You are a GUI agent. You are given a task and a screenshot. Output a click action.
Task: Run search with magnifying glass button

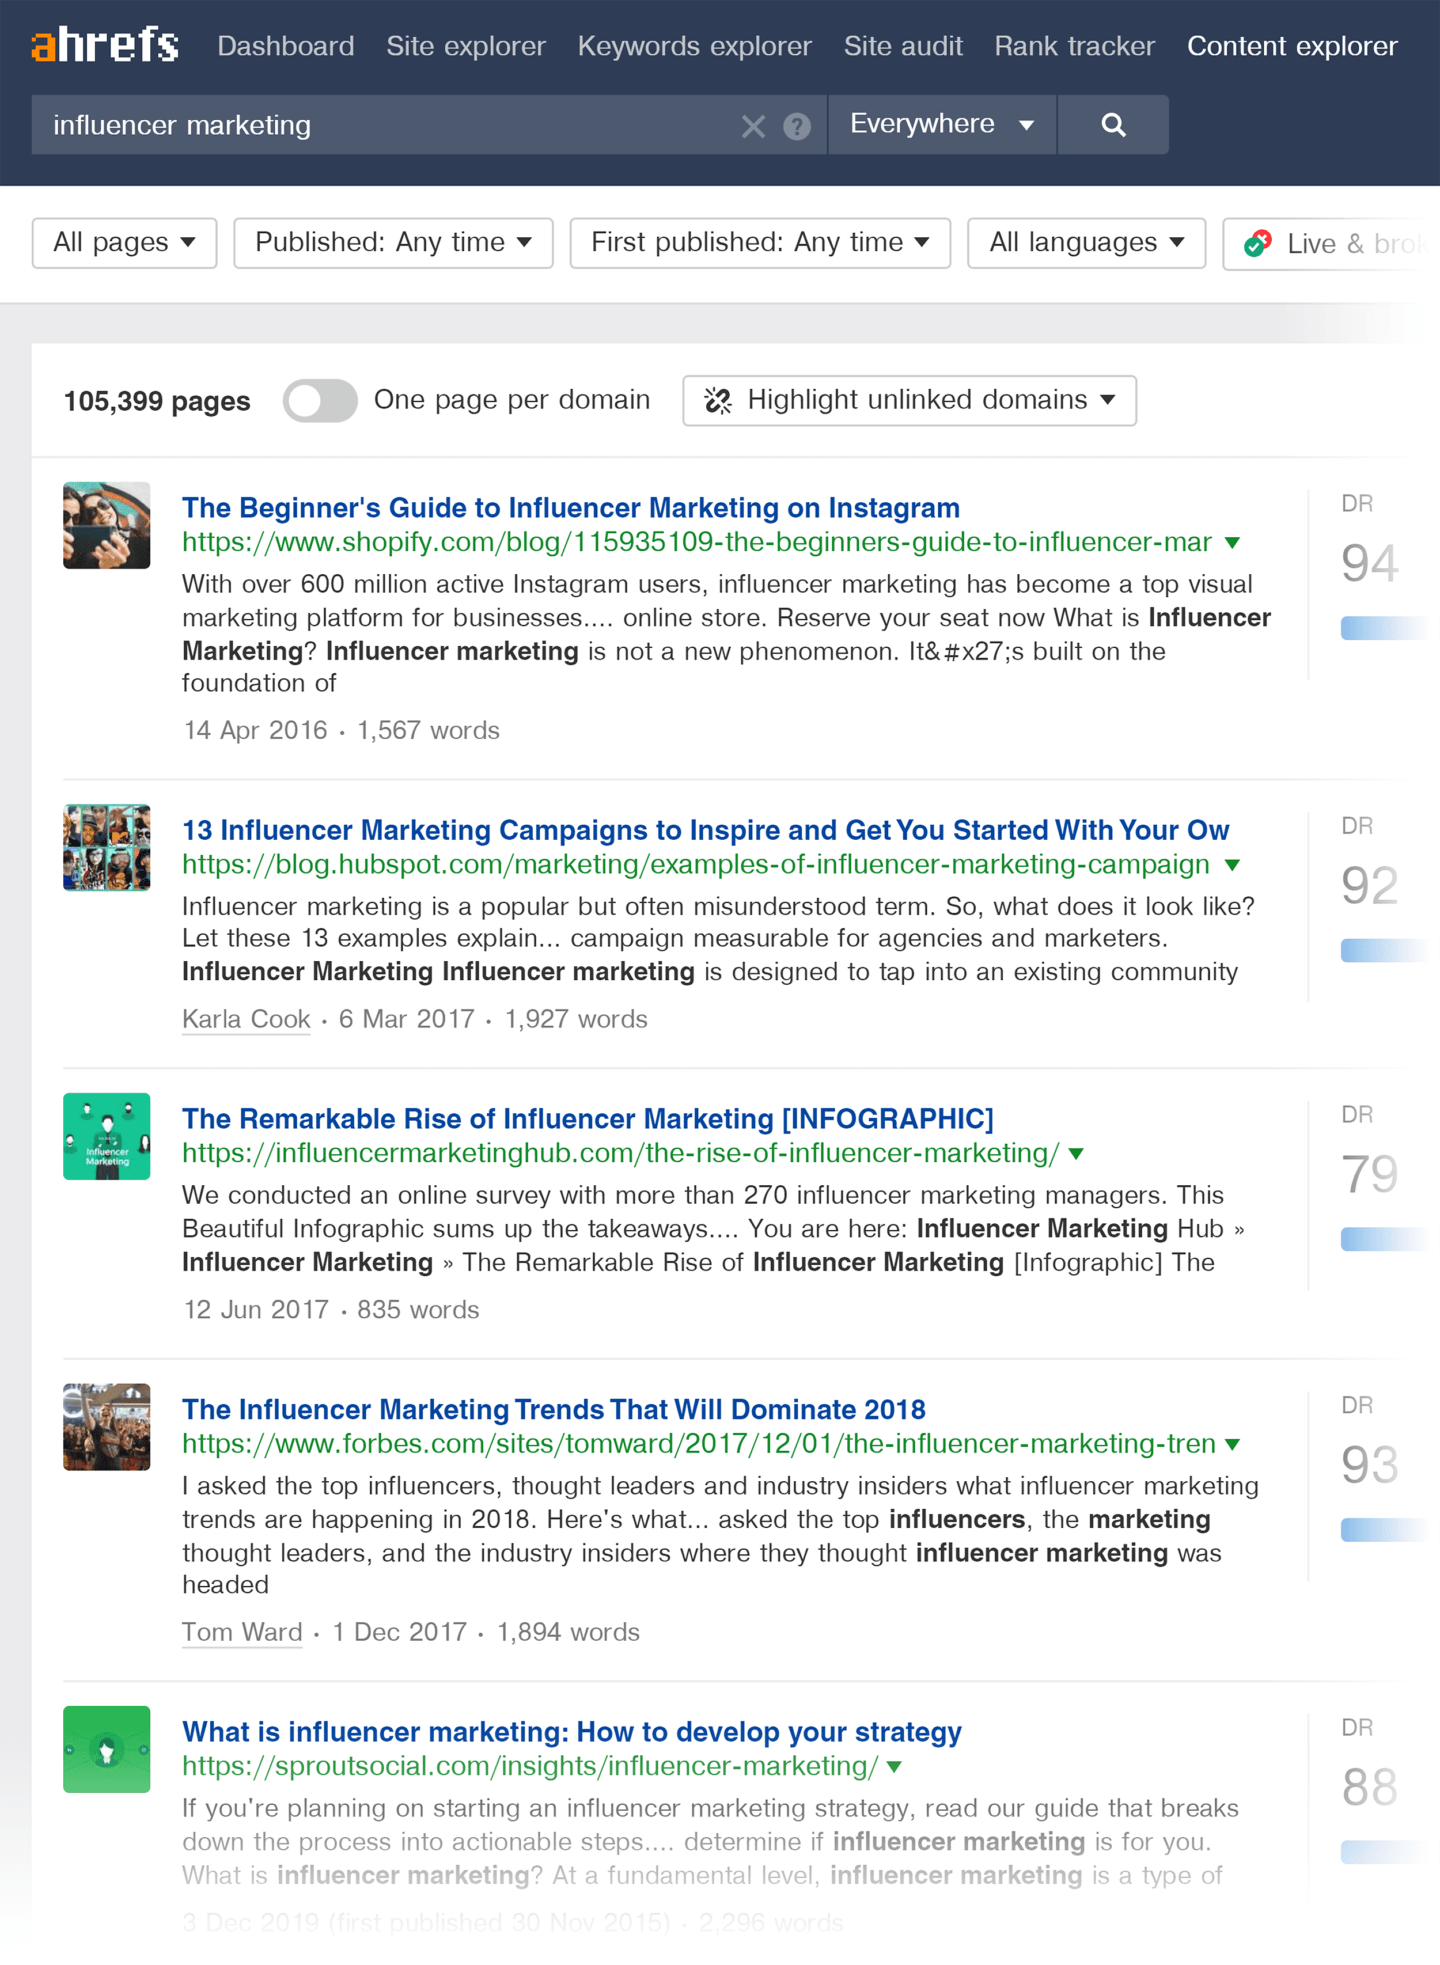coord(1112,125)
